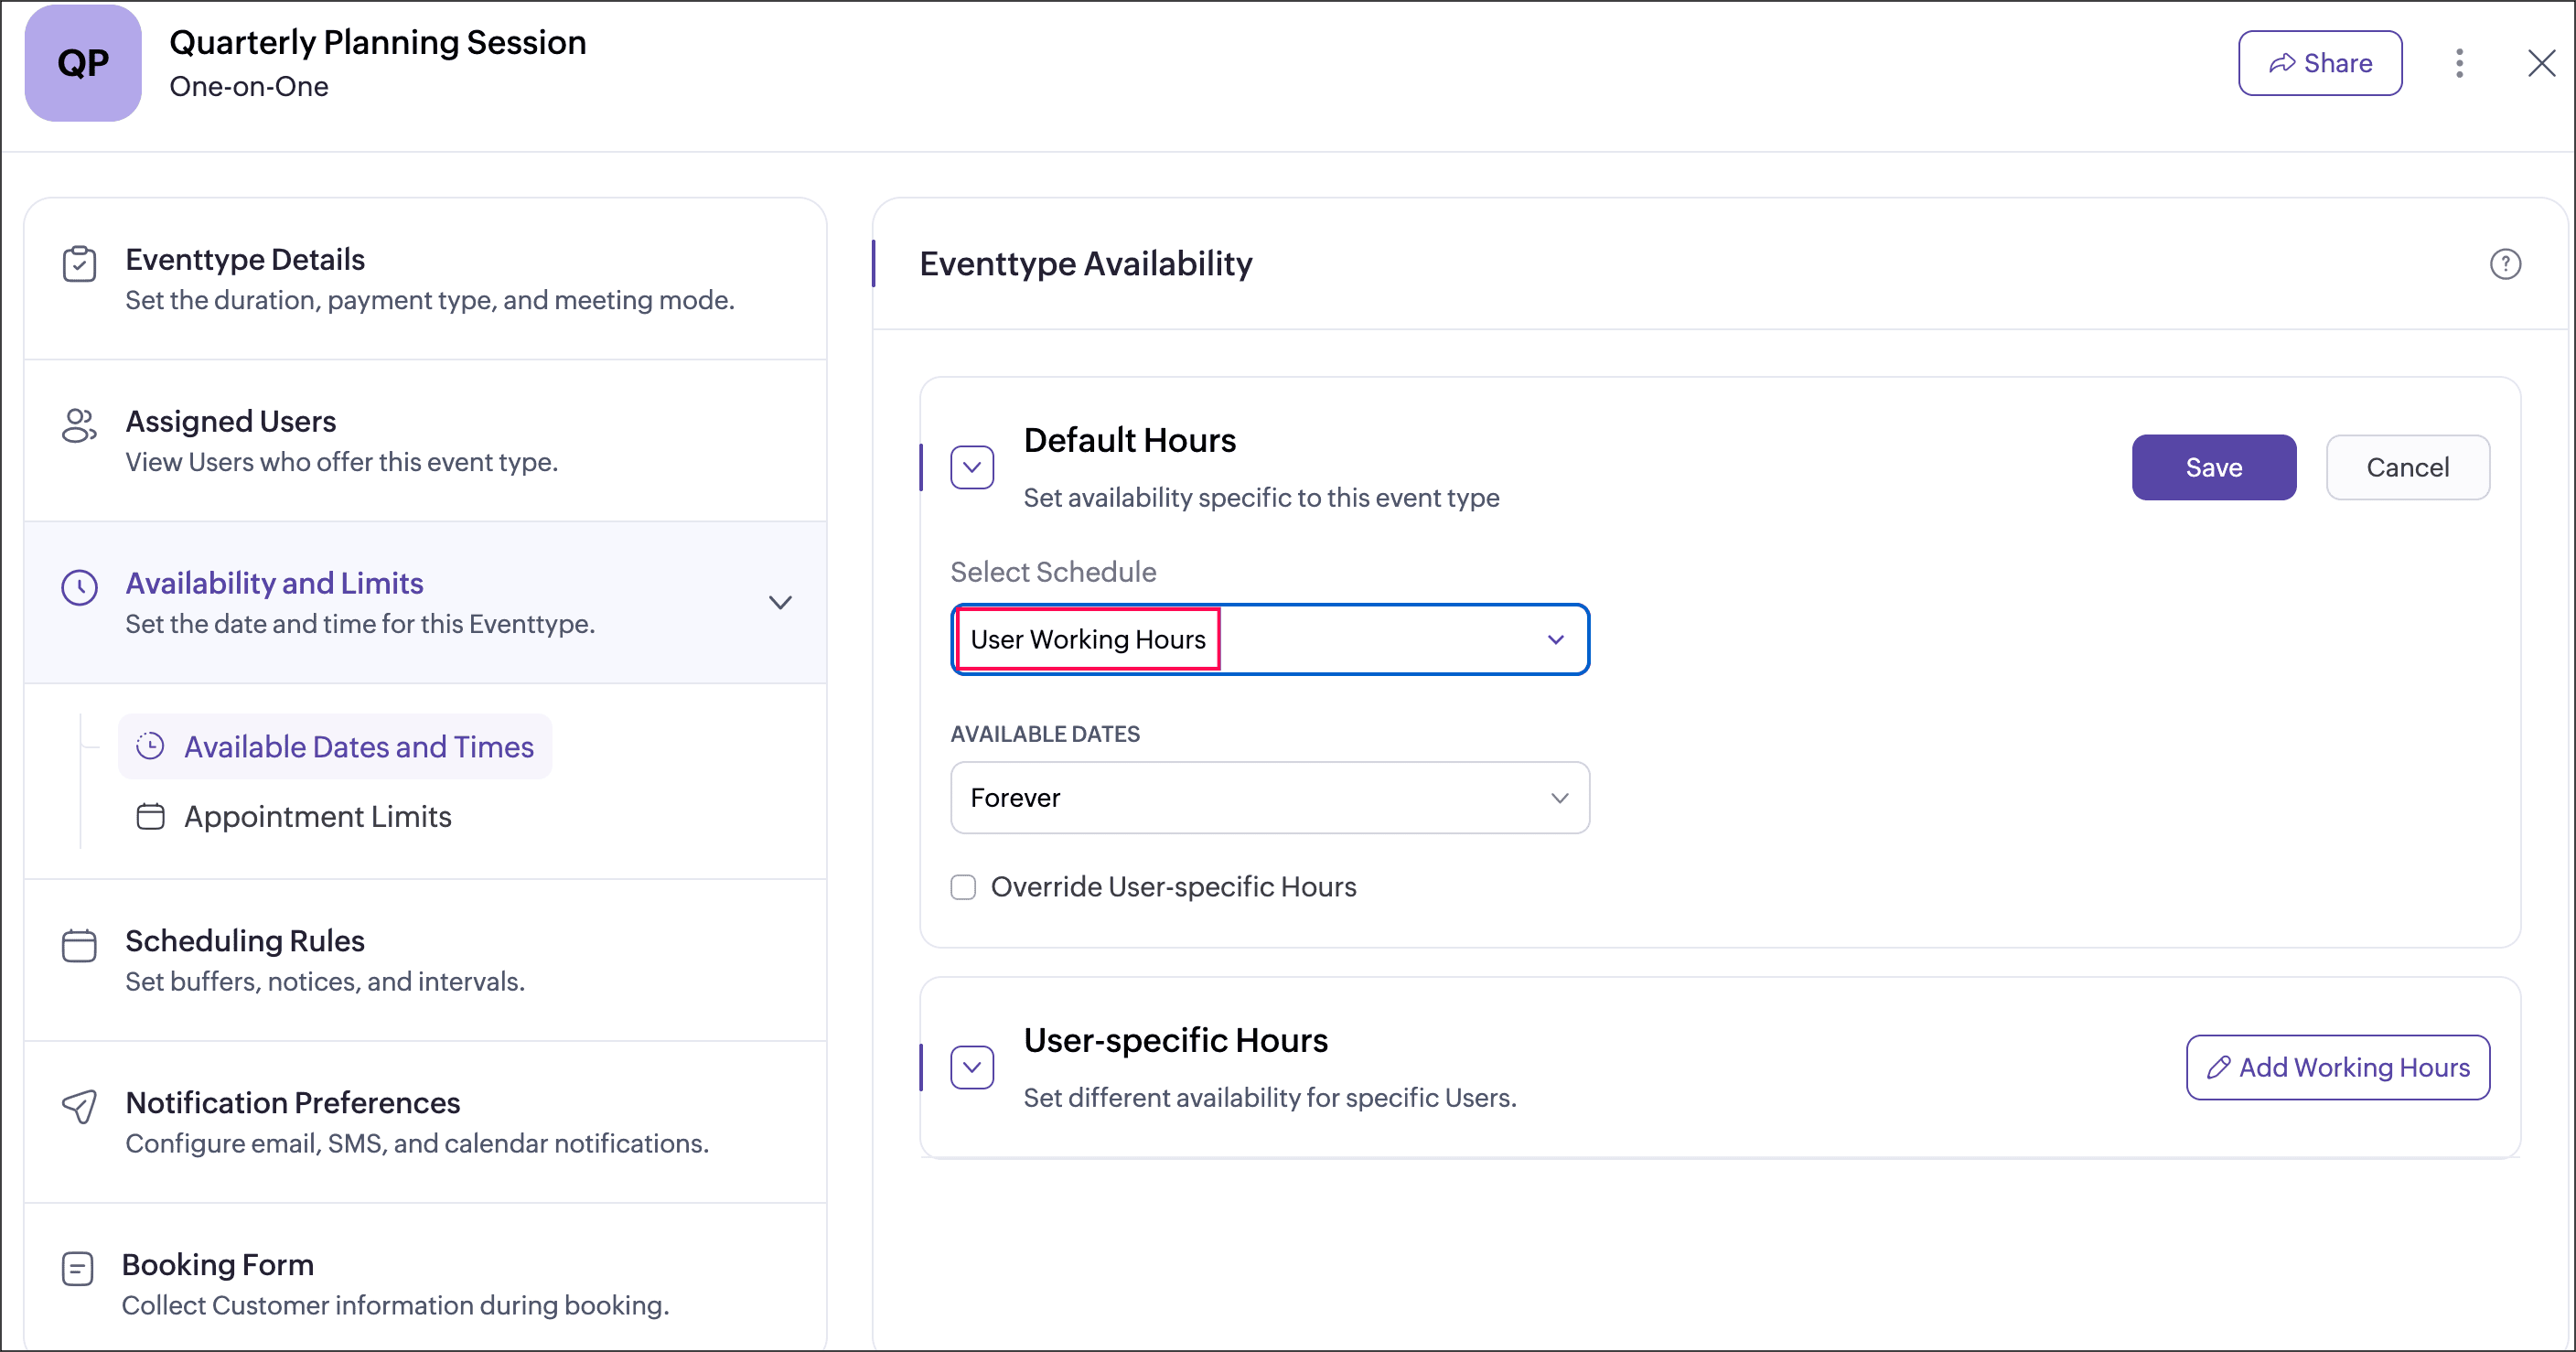Click the Booking Form icon
The width and height of the screenshot is (2576, 1352).
click(x=78, y=1268)
